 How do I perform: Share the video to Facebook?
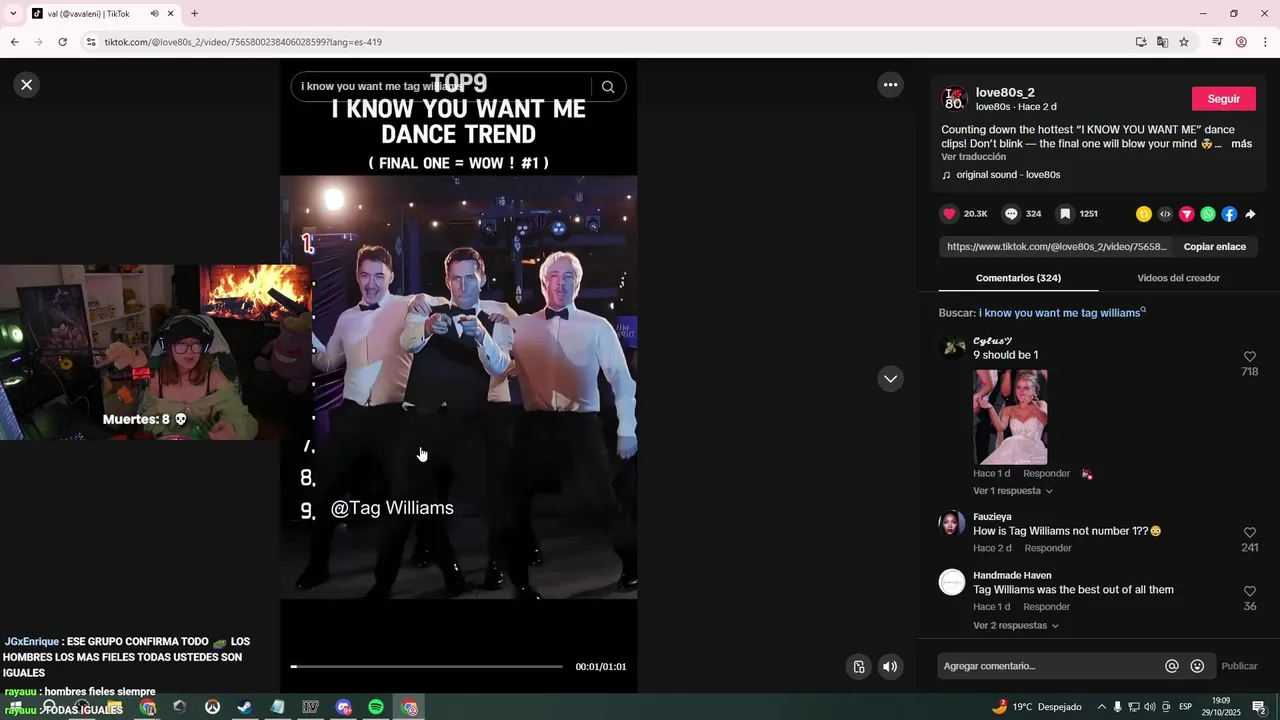(x=1229, y=214)
